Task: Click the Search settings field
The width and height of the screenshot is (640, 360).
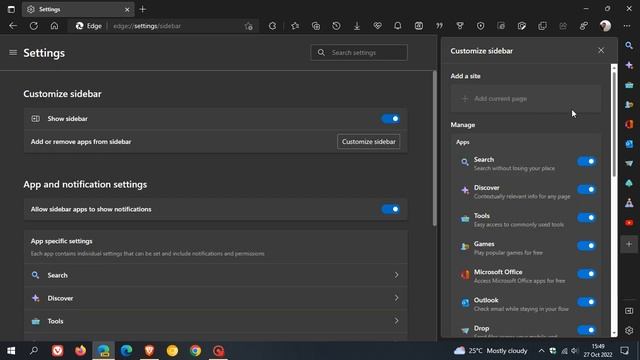Action: (359, 53)
